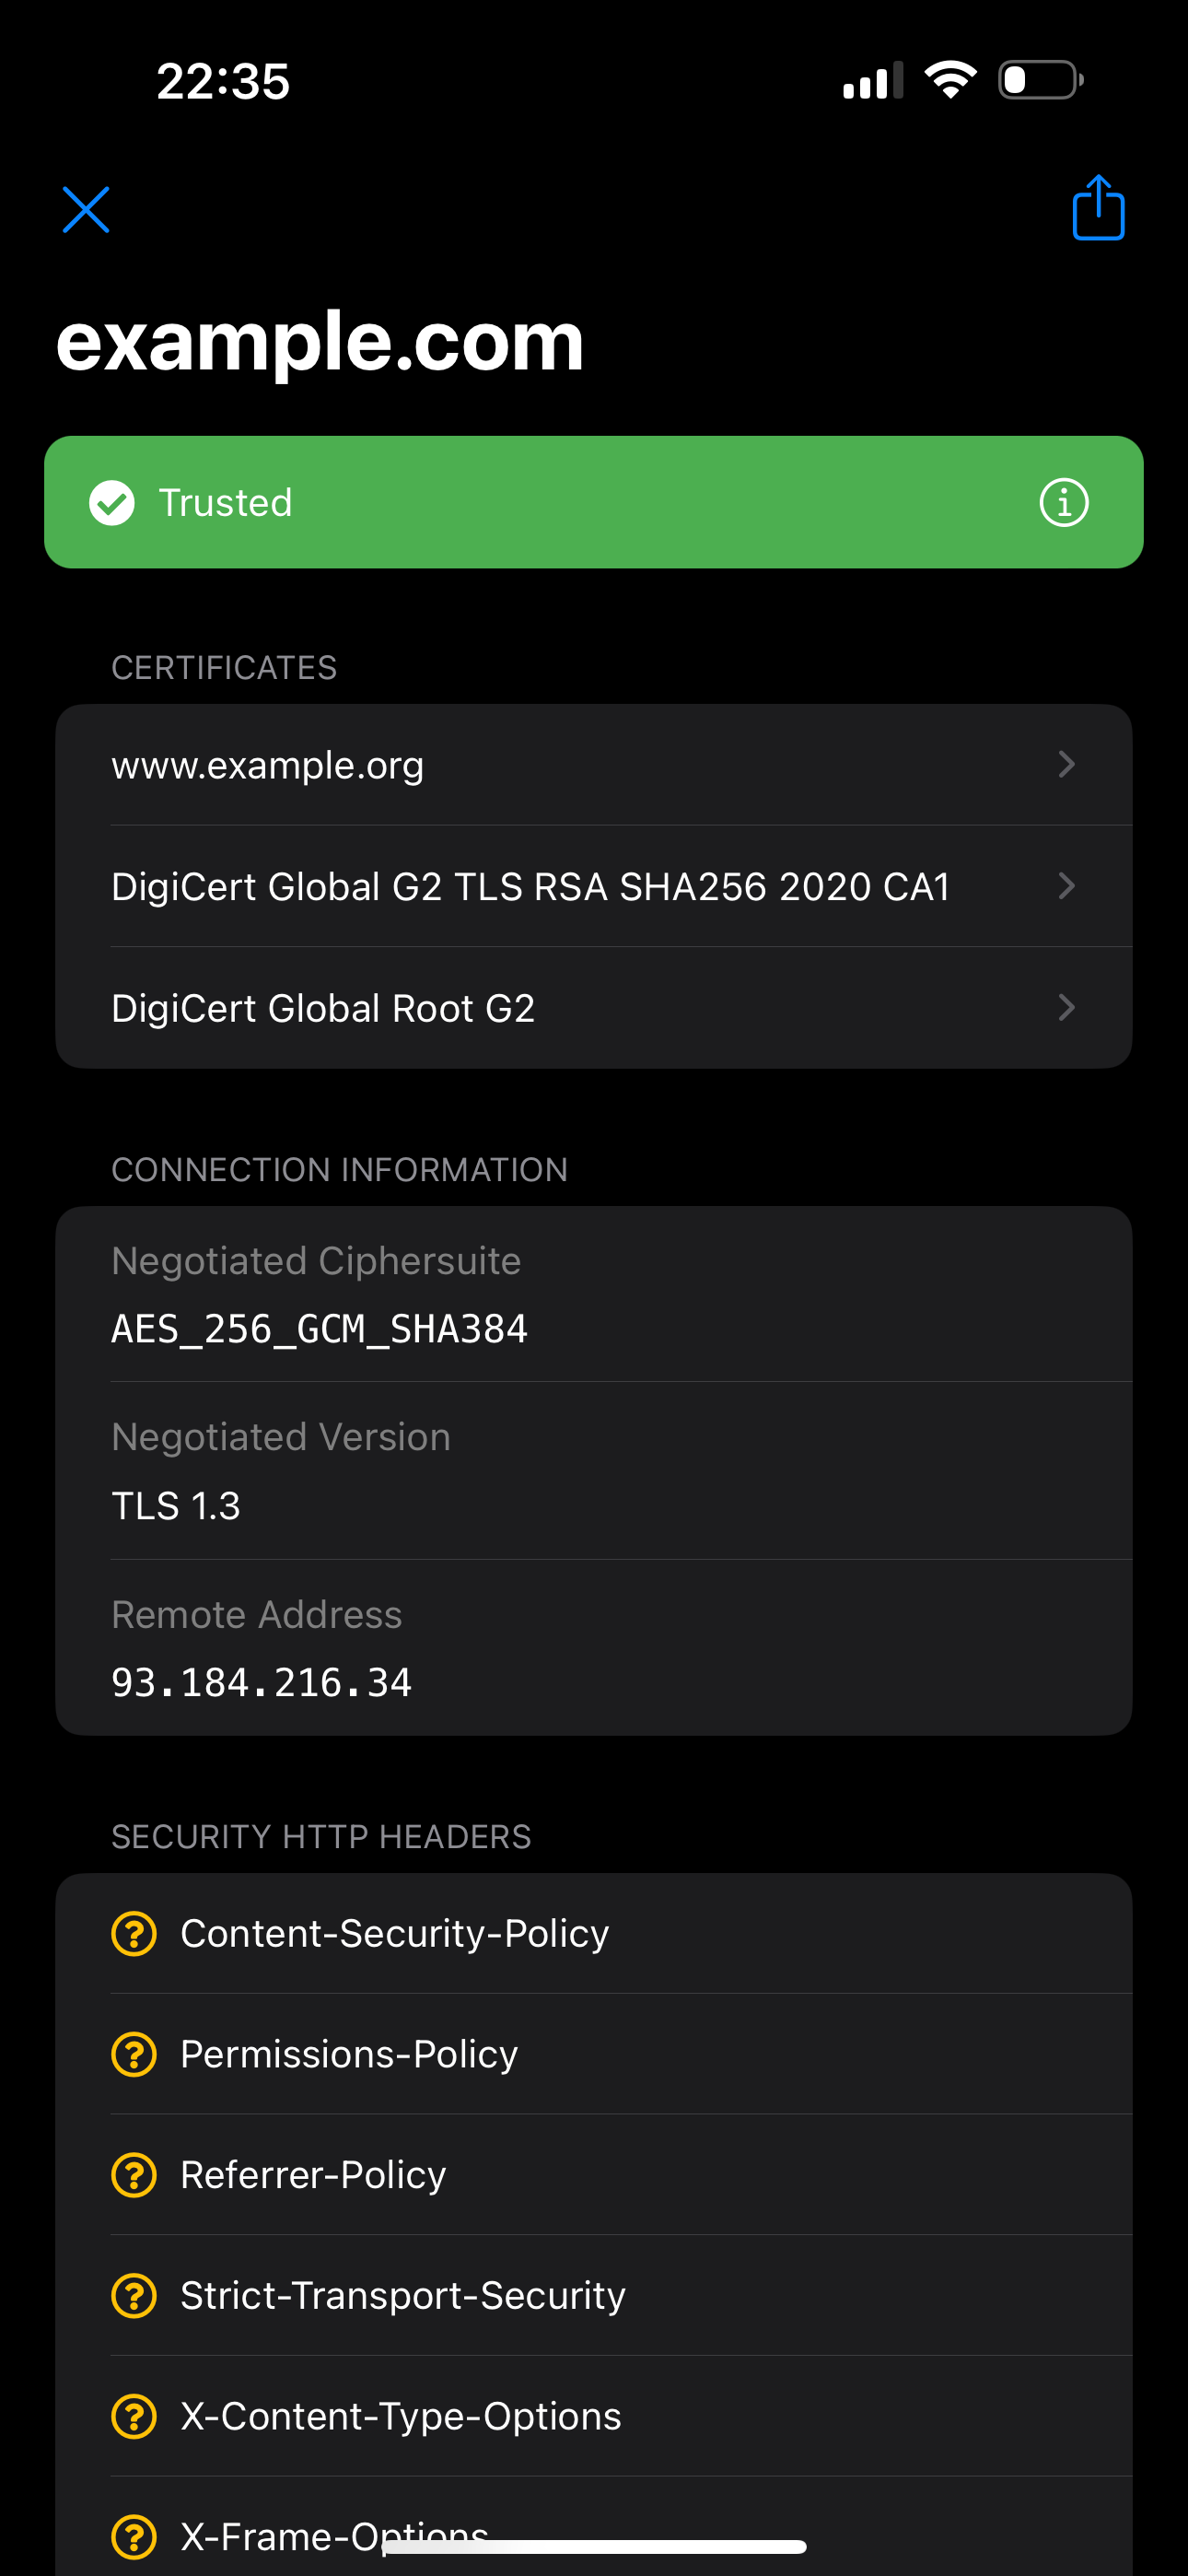Screen dimensions: 1188x2576
Task: Tap the Referrer-Policy question mark icon
Action: point(134,2175)
